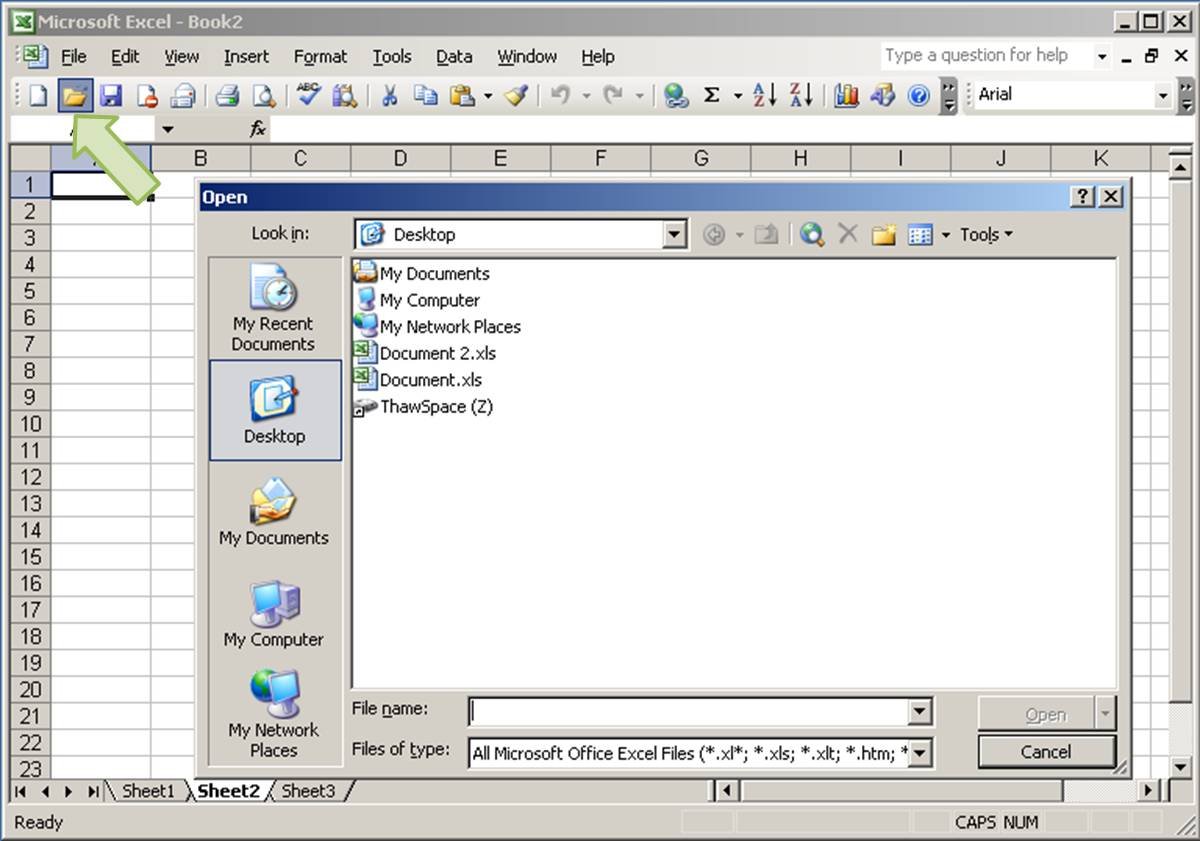Click the Save floppy disk toolbar icon
1200x841 pixels.
tap(110, 95)
